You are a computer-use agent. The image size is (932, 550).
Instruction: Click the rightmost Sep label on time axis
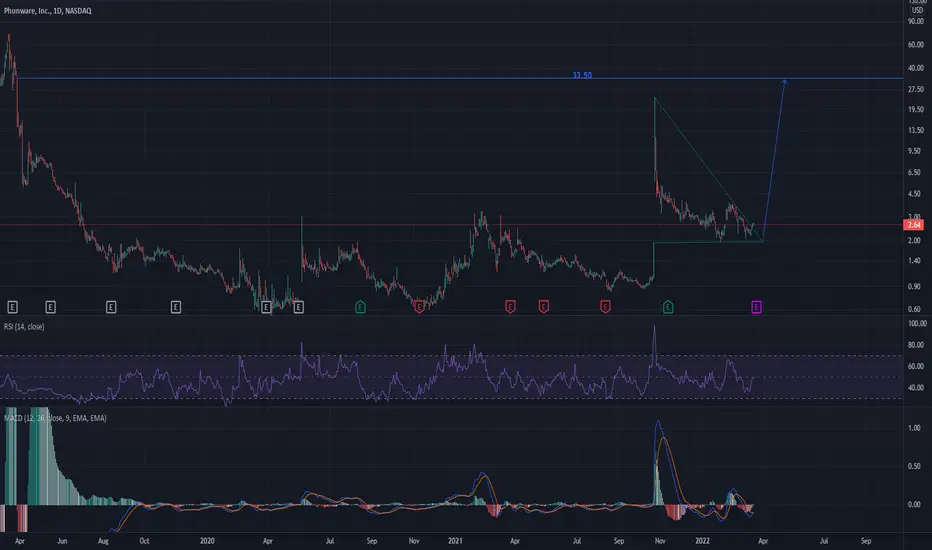click(x=866, y=541)
